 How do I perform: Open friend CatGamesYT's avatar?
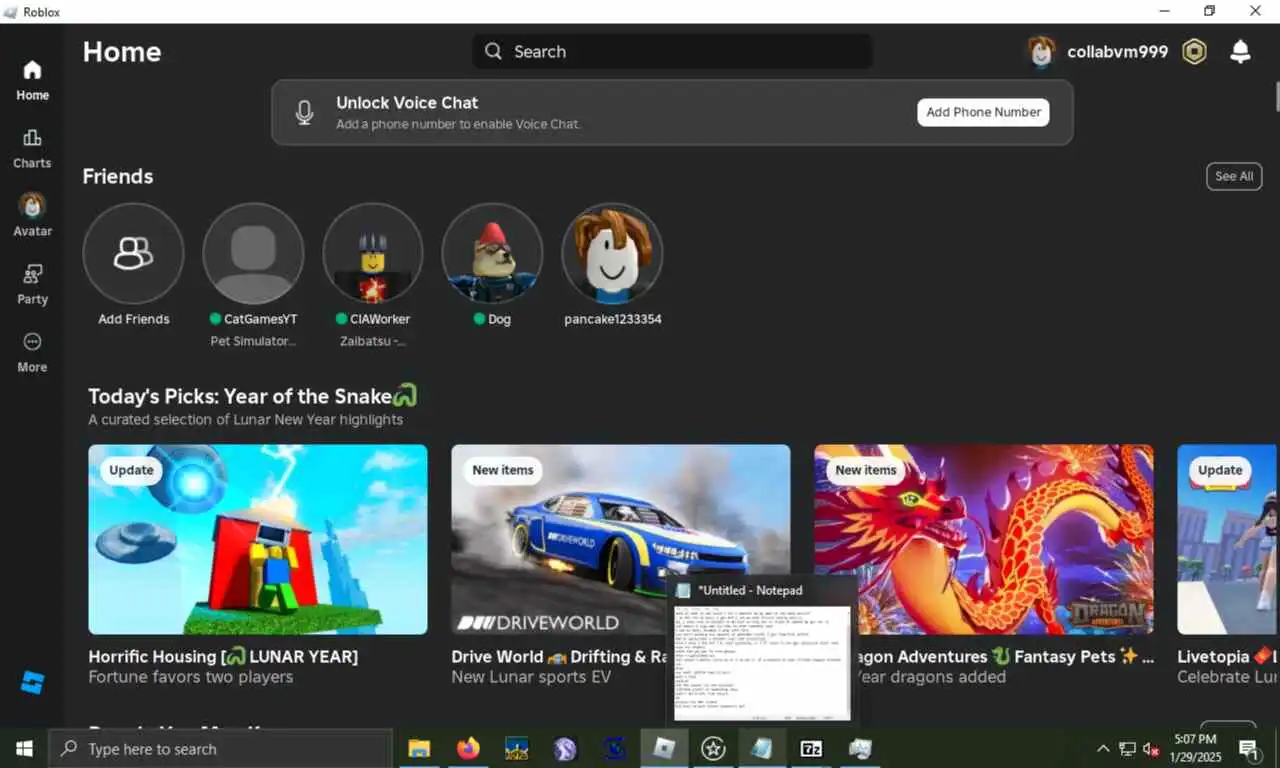pos(253,253)
